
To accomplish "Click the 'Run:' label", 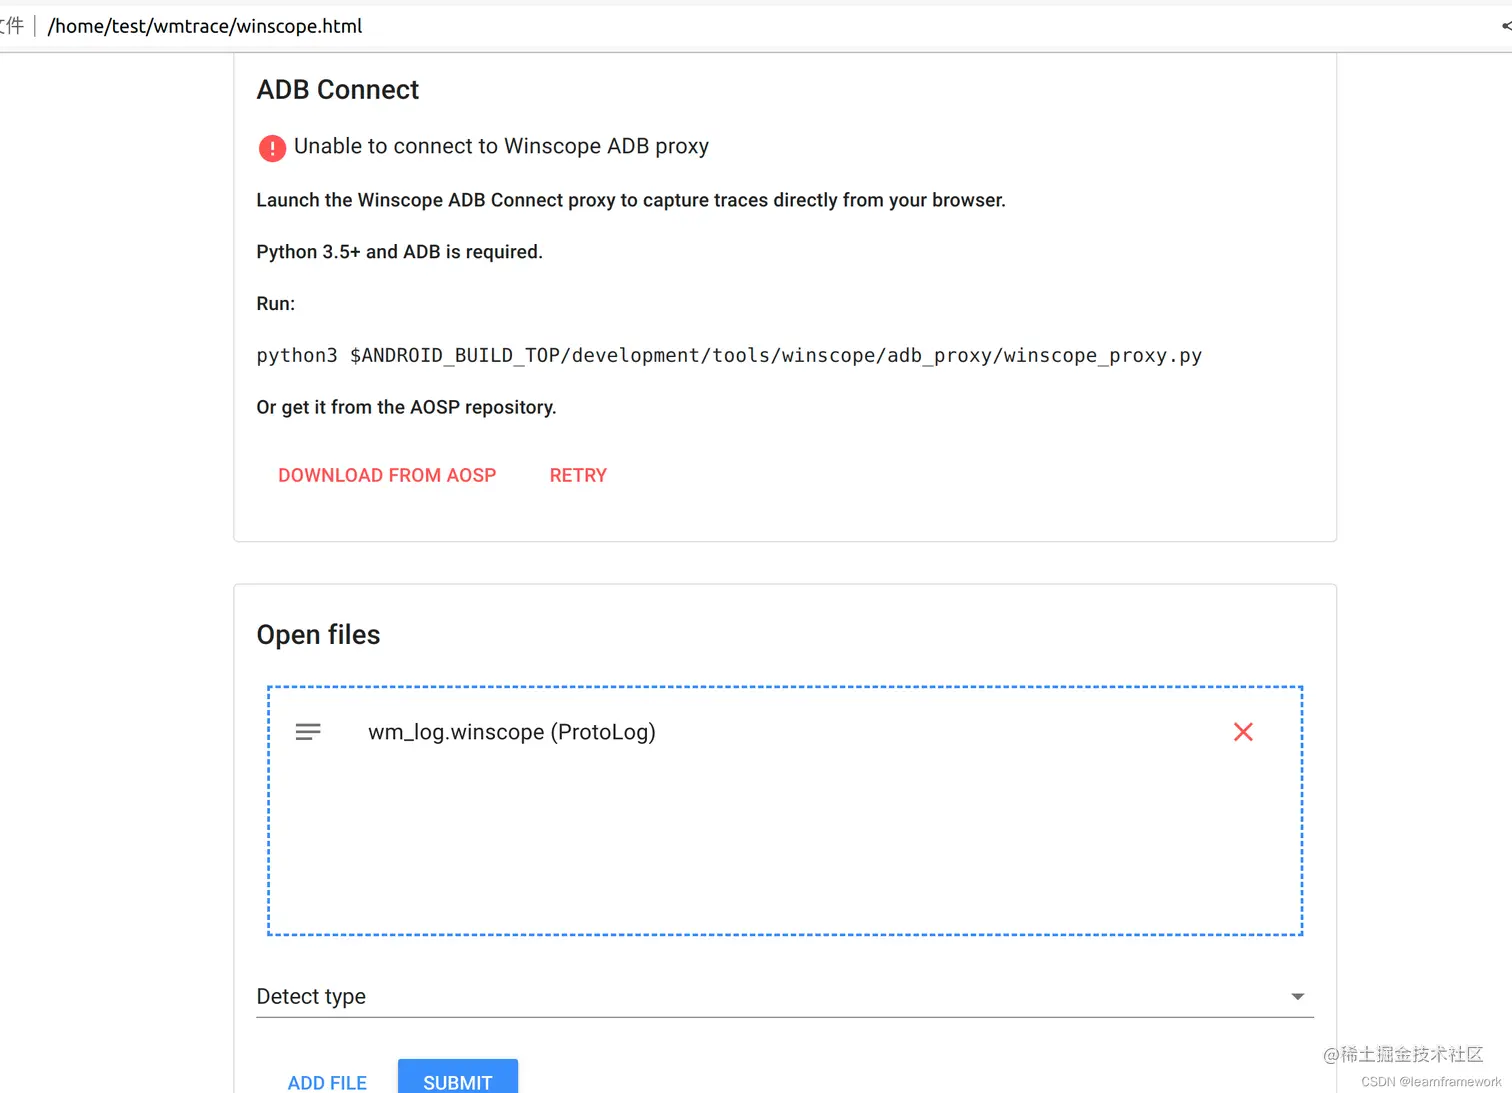I will point(275,304).
